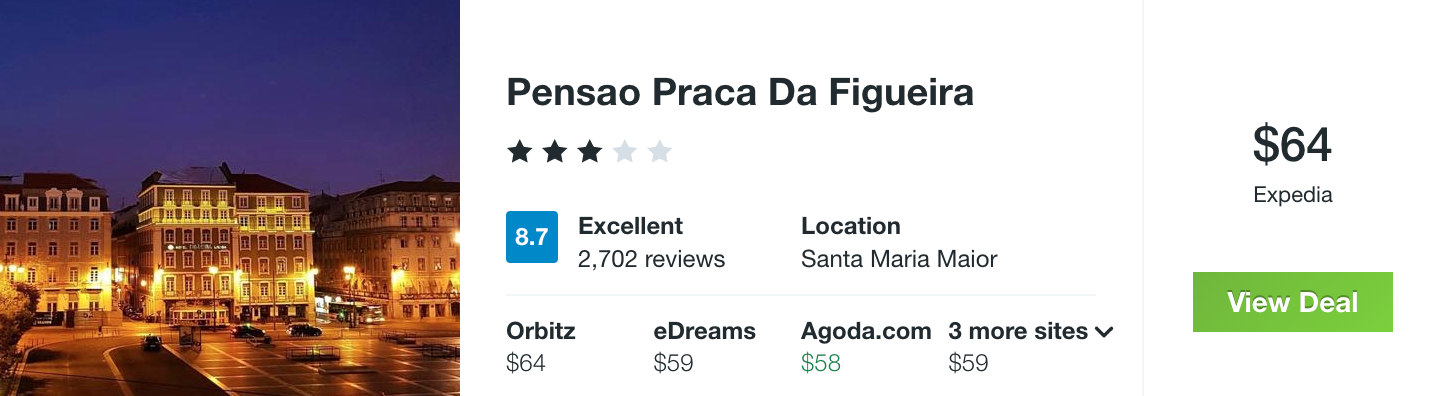Open the 3 more sites list
The height and width of the screenshot is (396, 1432).
[x=1030, y=331]
